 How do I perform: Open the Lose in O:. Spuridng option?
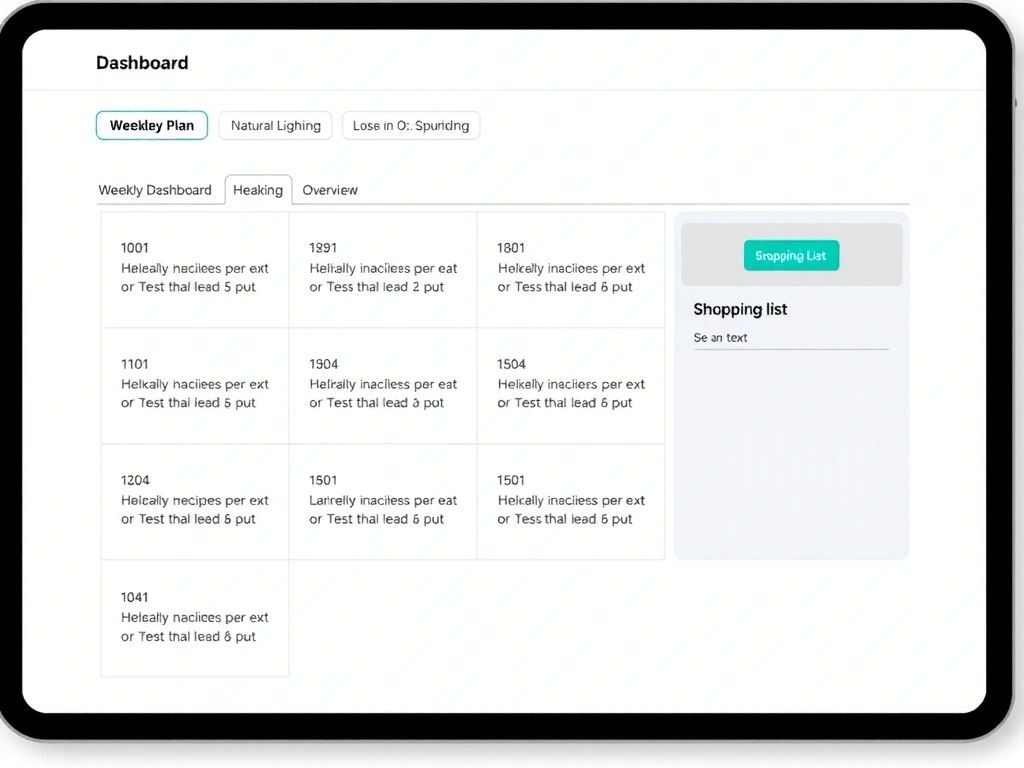(x=410, y=126)
